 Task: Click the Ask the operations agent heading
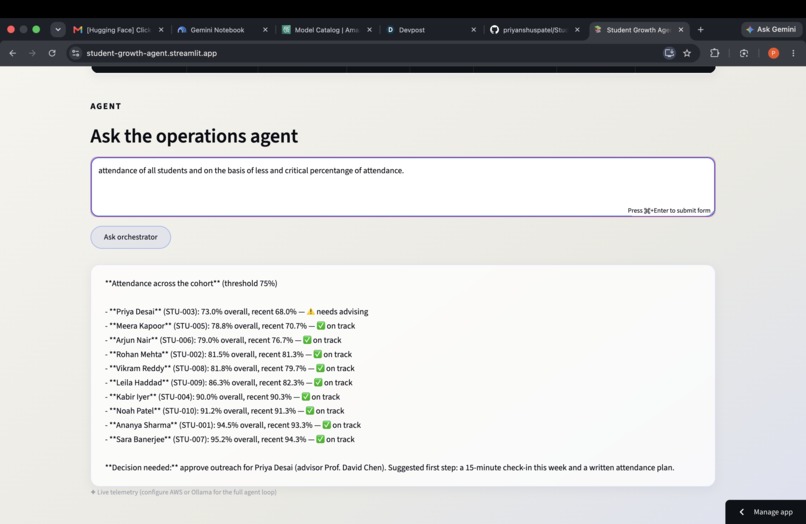tap(194, 136)
